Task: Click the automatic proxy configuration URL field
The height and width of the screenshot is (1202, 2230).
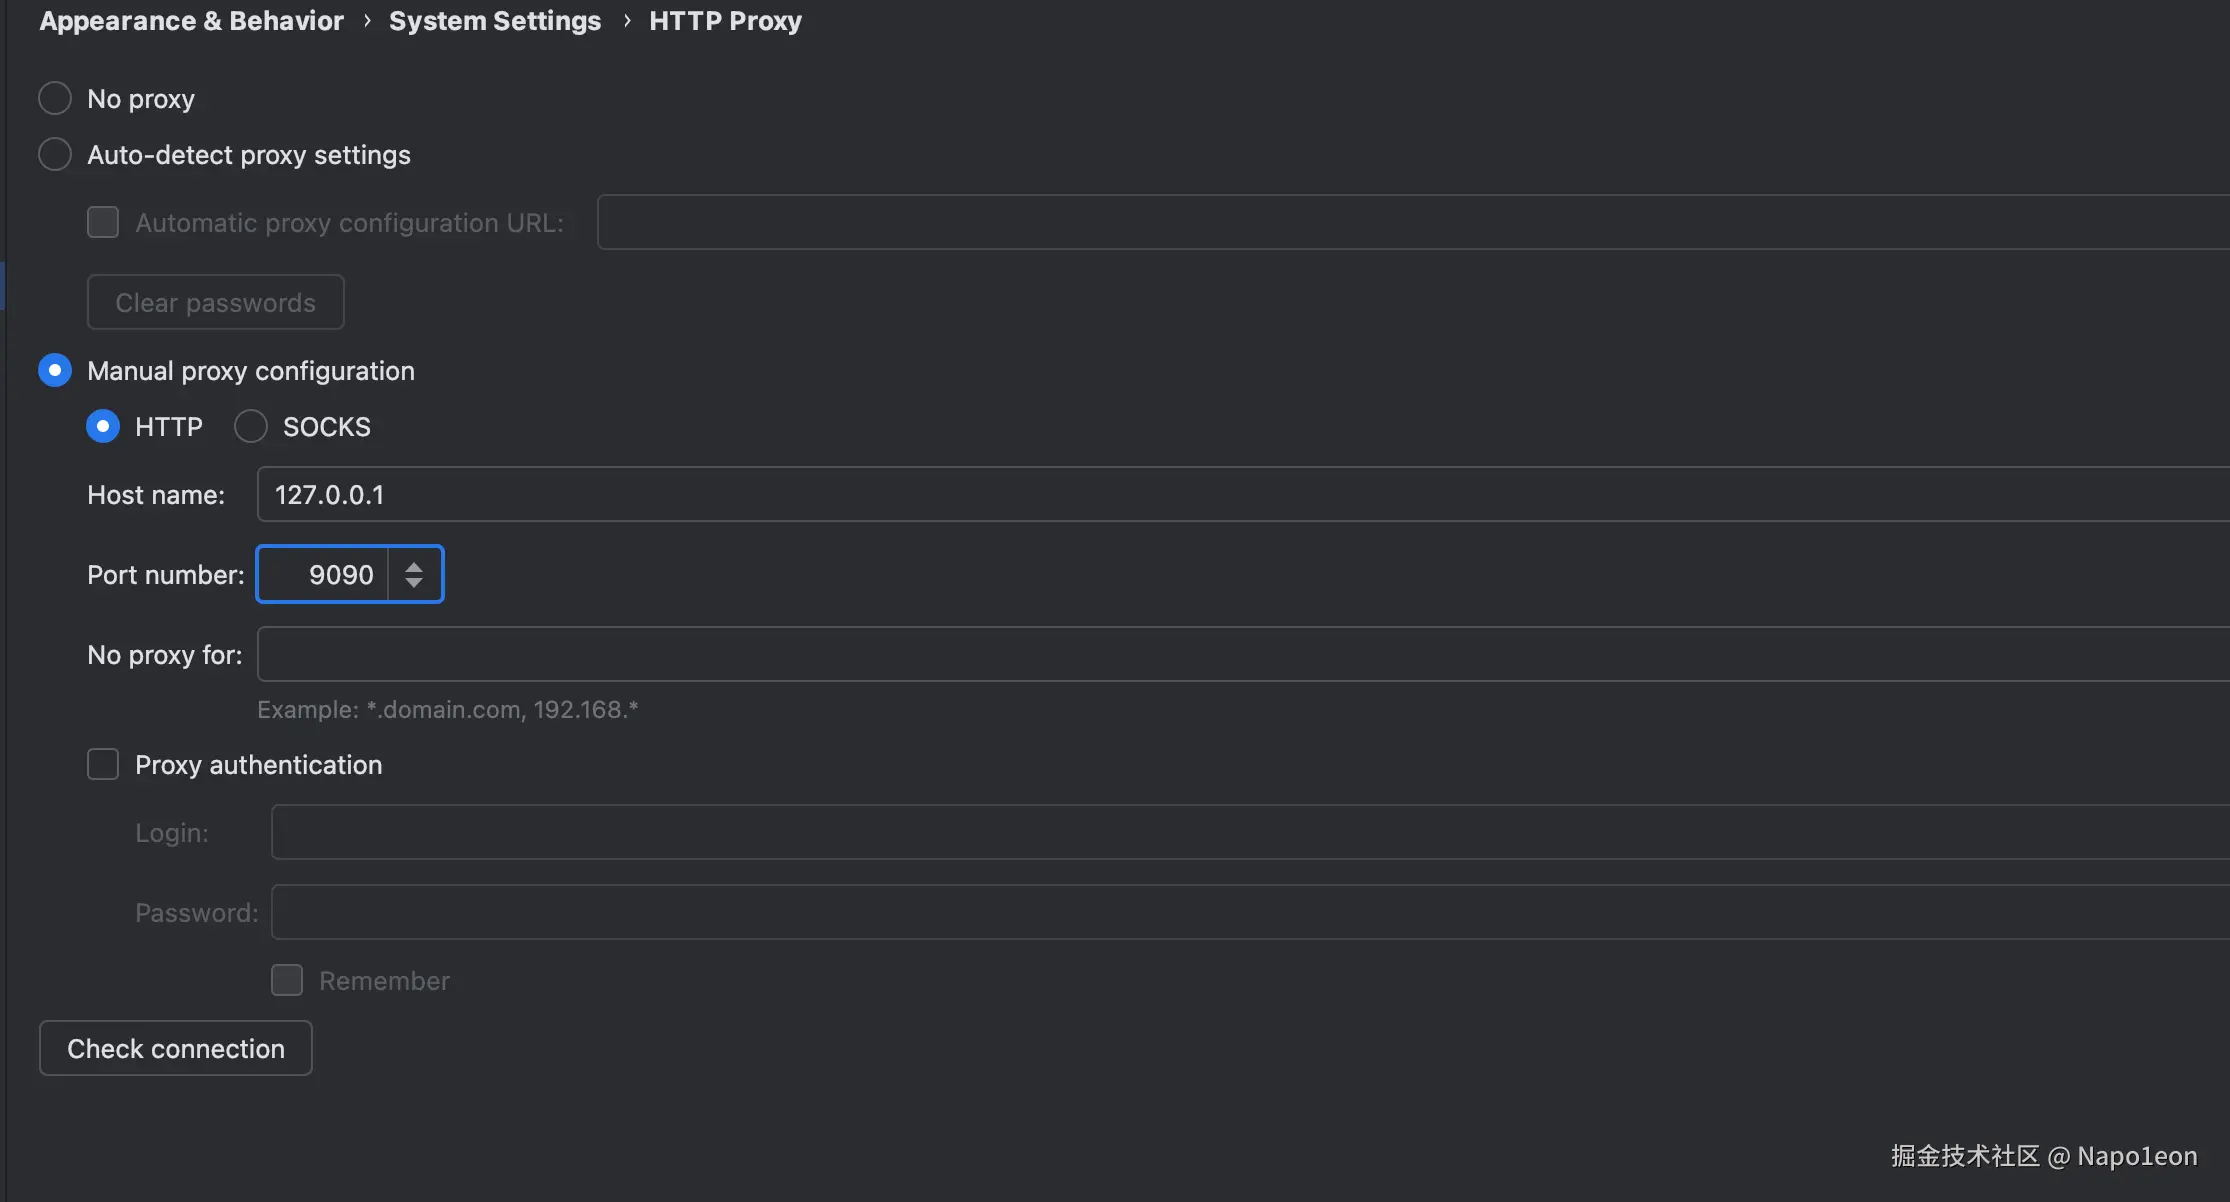Action: pyautogui.click(x=1410, y=222)
